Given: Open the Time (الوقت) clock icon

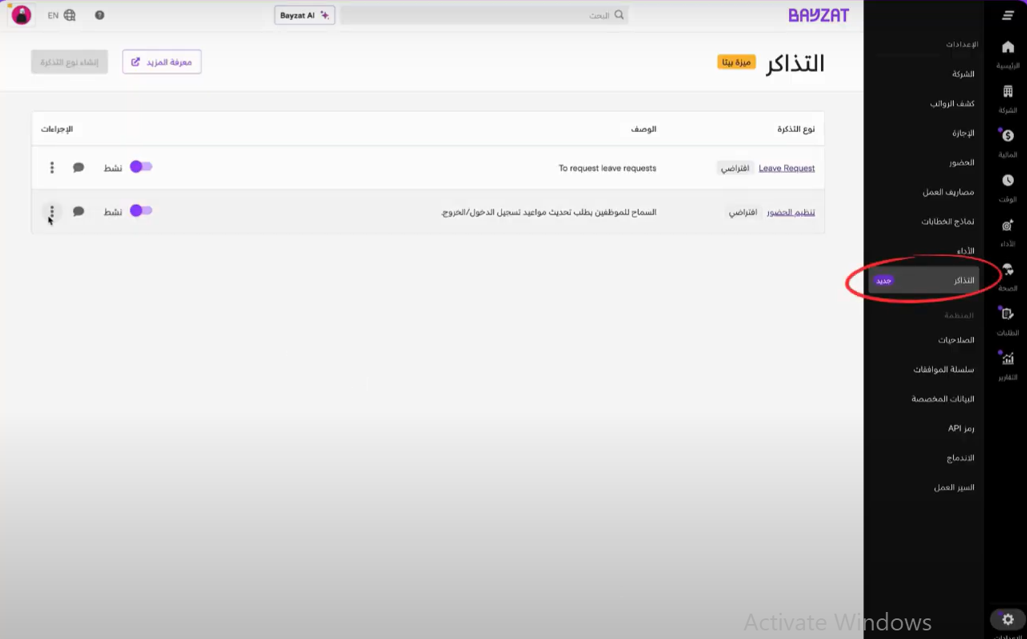Looking at the screenshot, I should click(x=1007, y=181).
